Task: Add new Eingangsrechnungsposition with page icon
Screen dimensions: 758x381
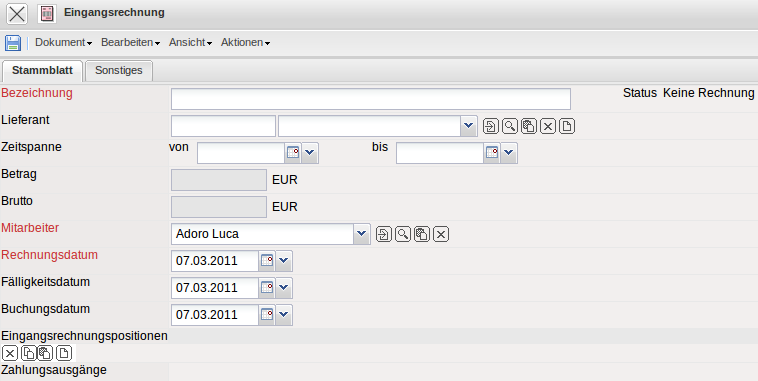Action: click(64, 353)
